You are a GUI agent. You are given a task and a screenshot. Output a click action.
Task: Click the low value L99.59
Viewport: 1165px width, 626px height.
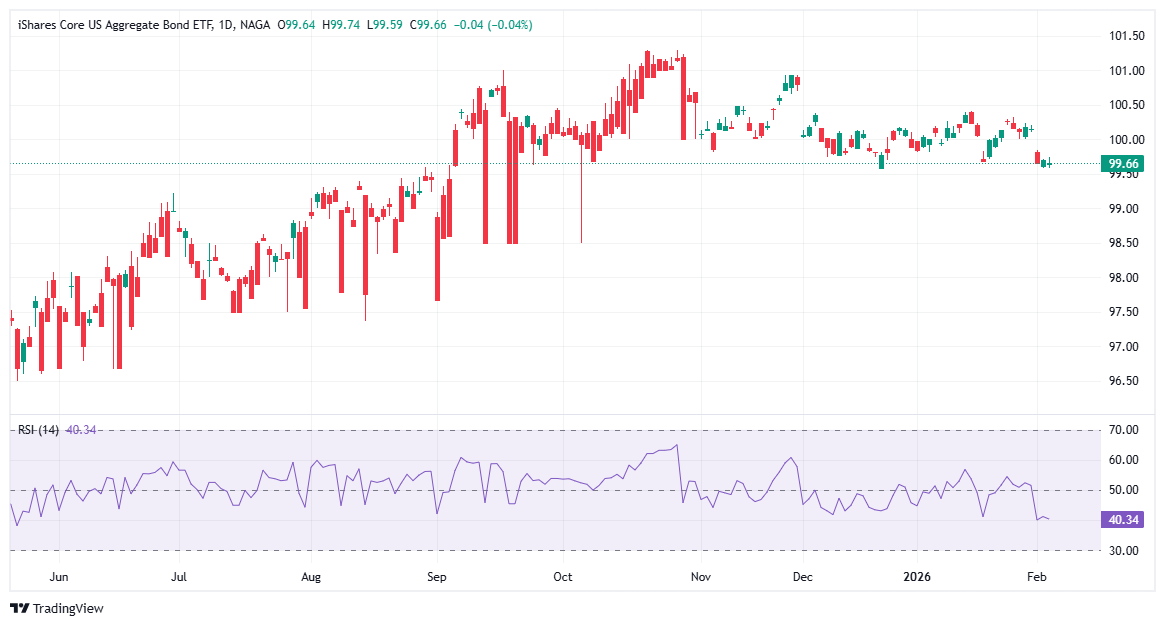[385, 25]
